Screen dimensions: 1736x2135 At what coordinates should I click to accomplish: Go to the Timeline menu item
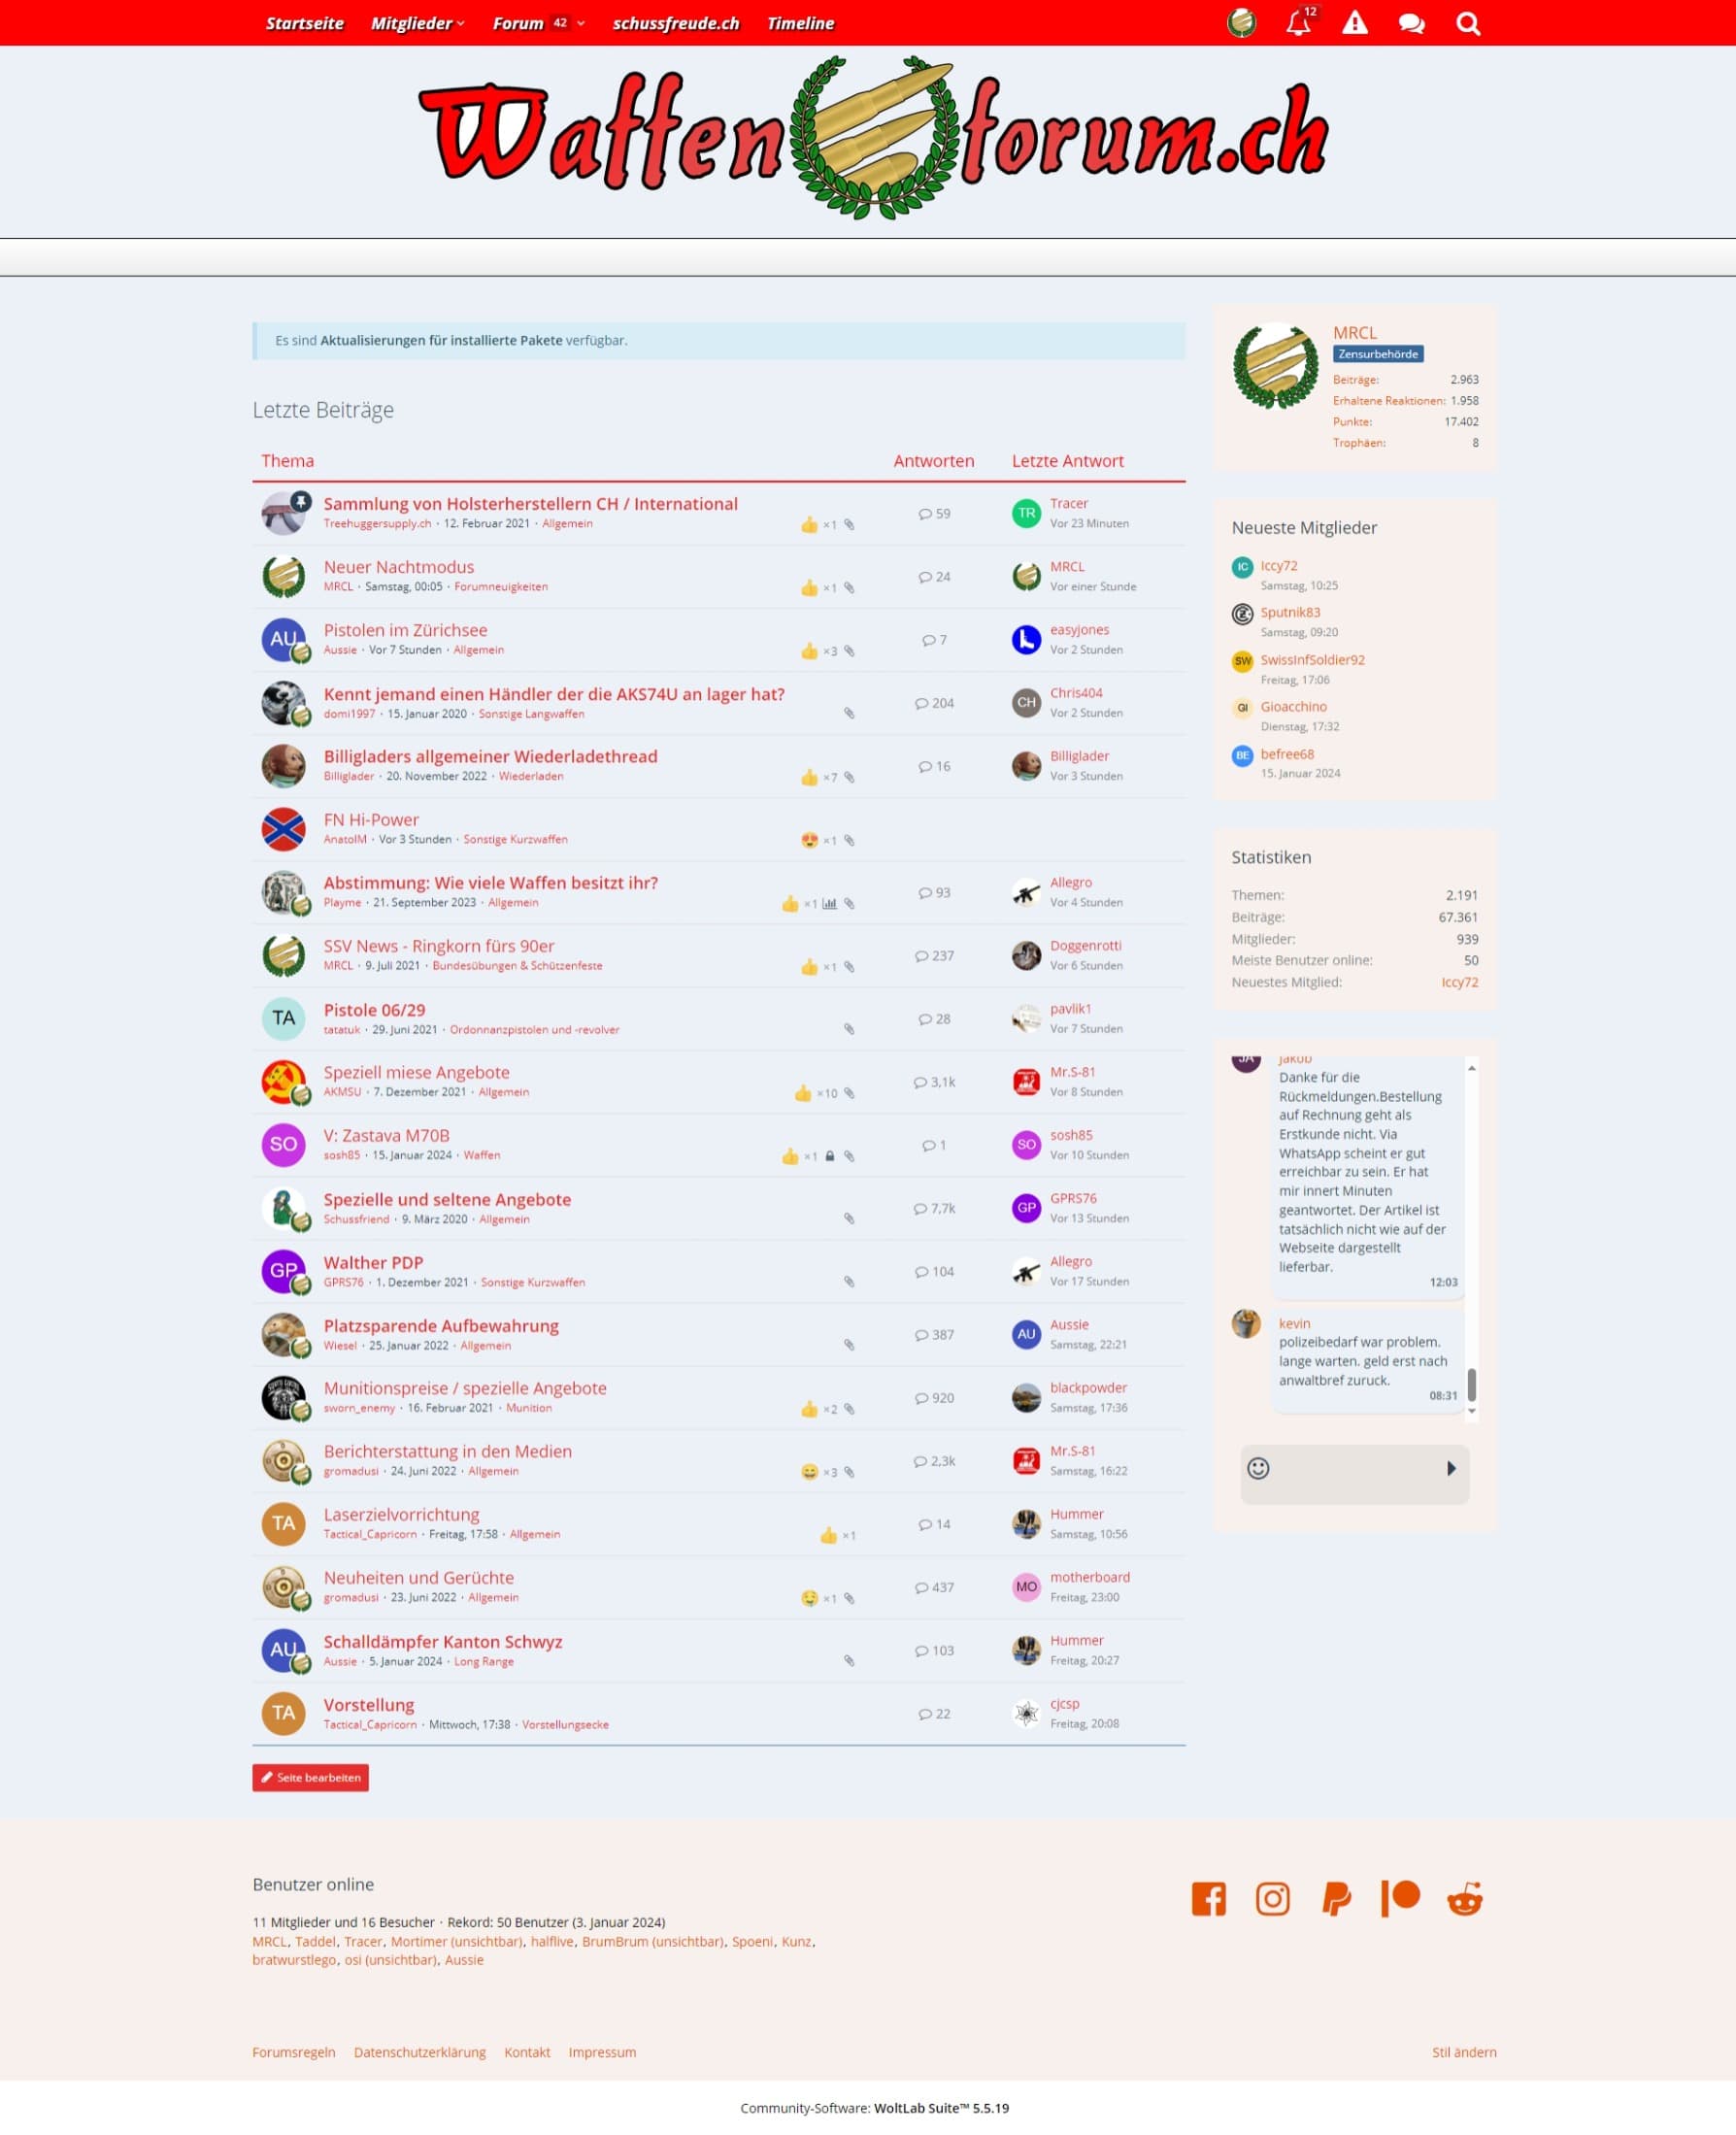click(800, 23)
